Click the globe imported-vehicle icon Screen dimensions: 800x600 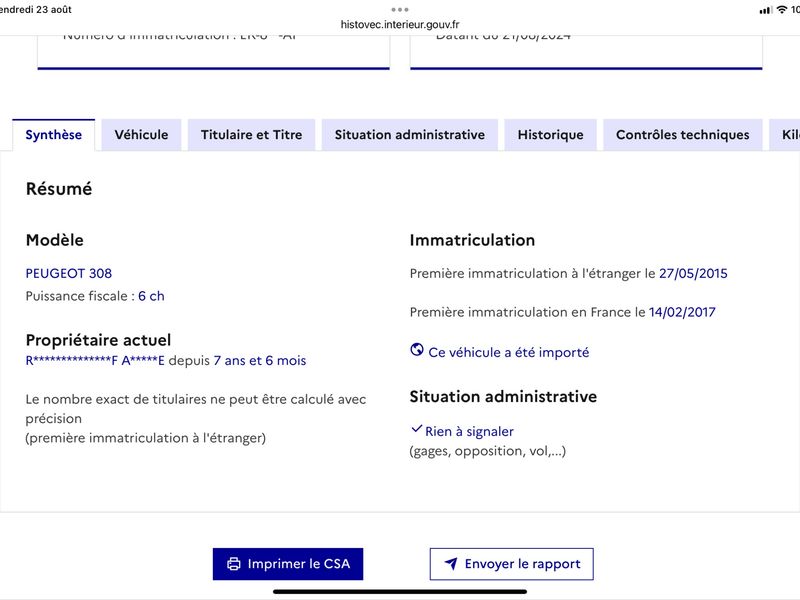[x=417, y=349]
